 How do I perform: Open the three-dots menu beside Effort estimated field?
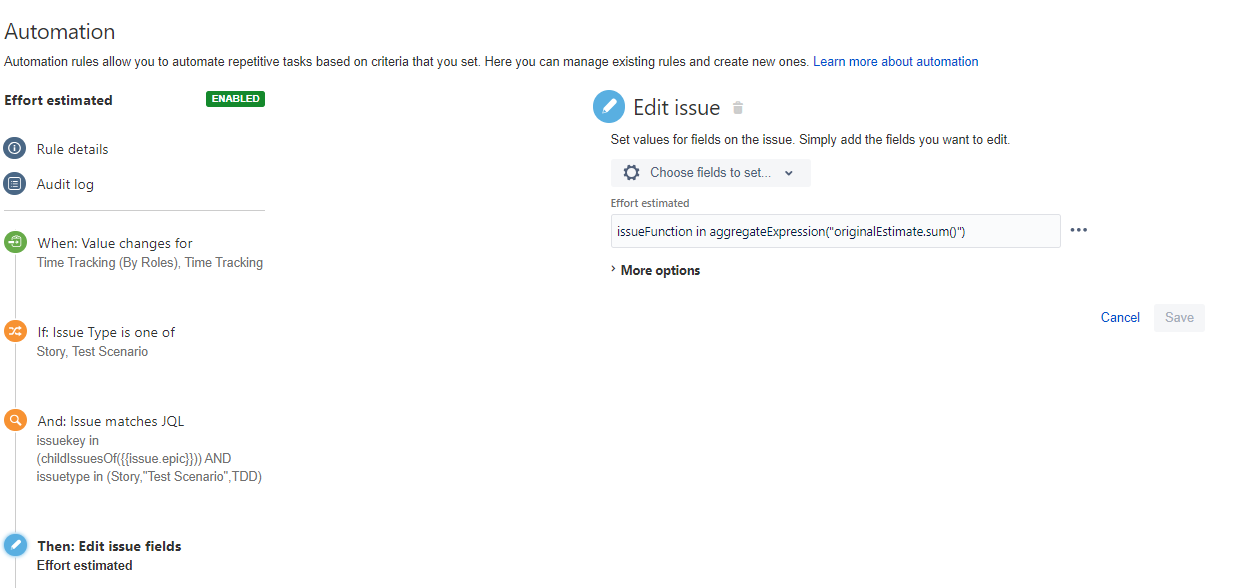click(x=1078, y=230)
